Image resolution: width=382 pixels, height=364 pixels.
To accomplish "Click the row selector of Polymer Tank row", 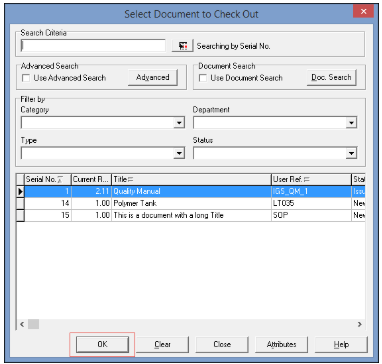I will pos(21,203).
